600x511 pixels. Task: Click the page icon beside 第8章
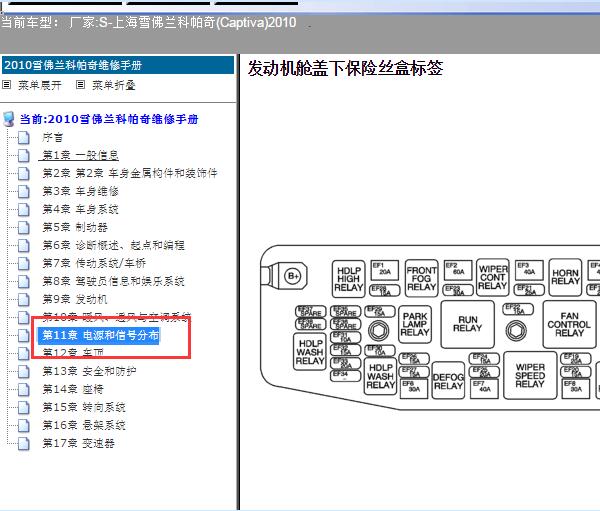(24, 281)
